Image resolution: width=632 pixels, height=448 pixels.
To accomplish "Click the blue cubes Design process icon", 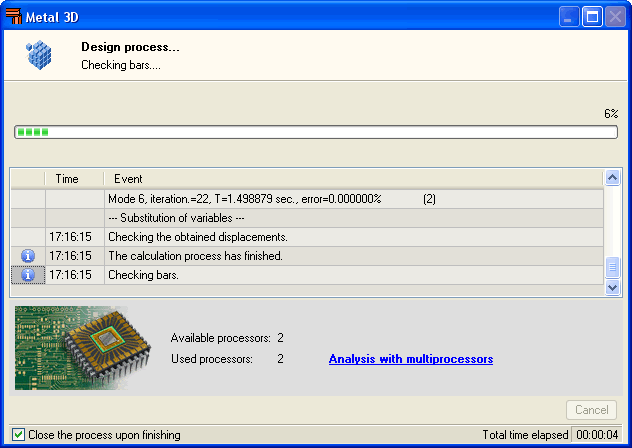I will (x=39, y=55).
